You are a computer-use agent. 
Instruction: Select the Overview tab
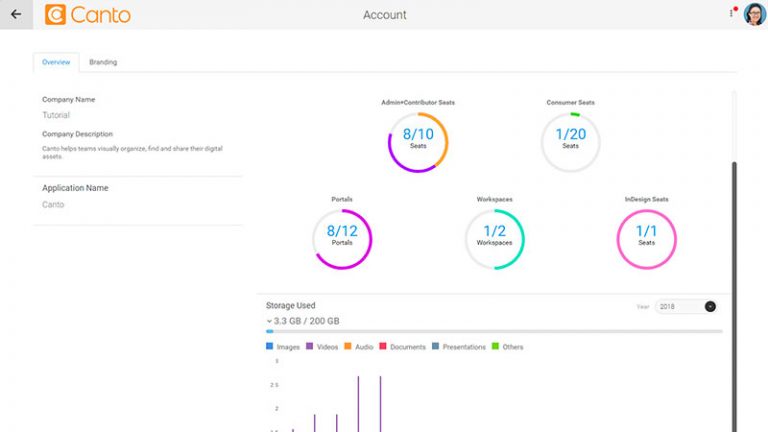tap(56, 62)
